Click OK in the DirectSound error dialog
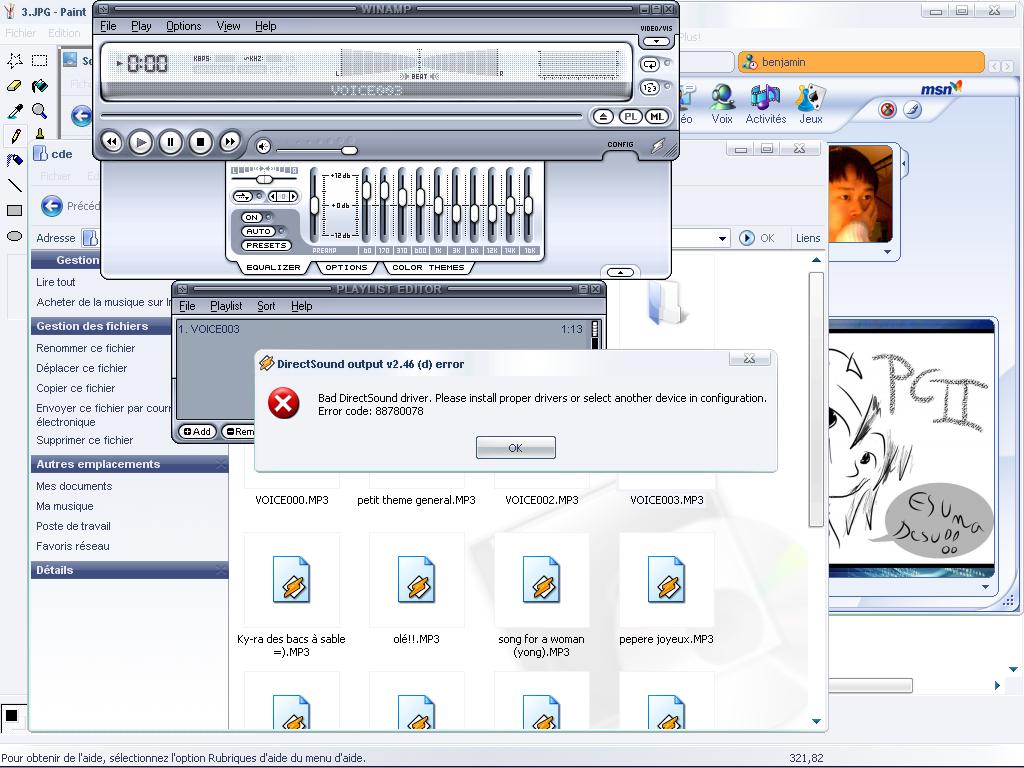The image size is (1024, 768). coord(515,448)
